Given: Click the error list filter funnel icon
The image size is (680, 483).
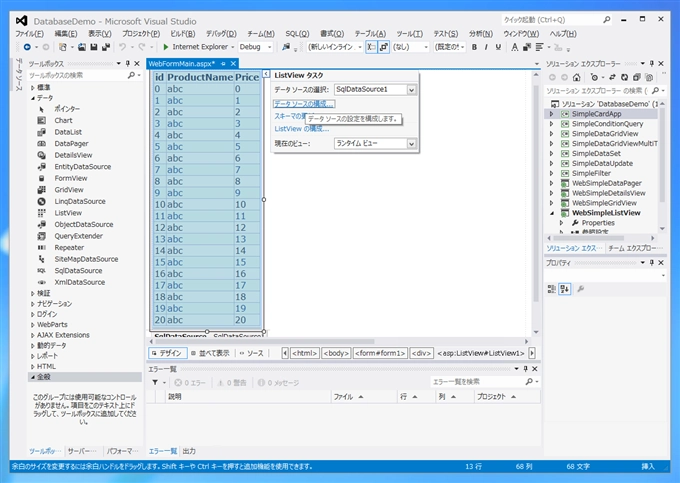Looking at the screenshot, I should pos(155,382).
